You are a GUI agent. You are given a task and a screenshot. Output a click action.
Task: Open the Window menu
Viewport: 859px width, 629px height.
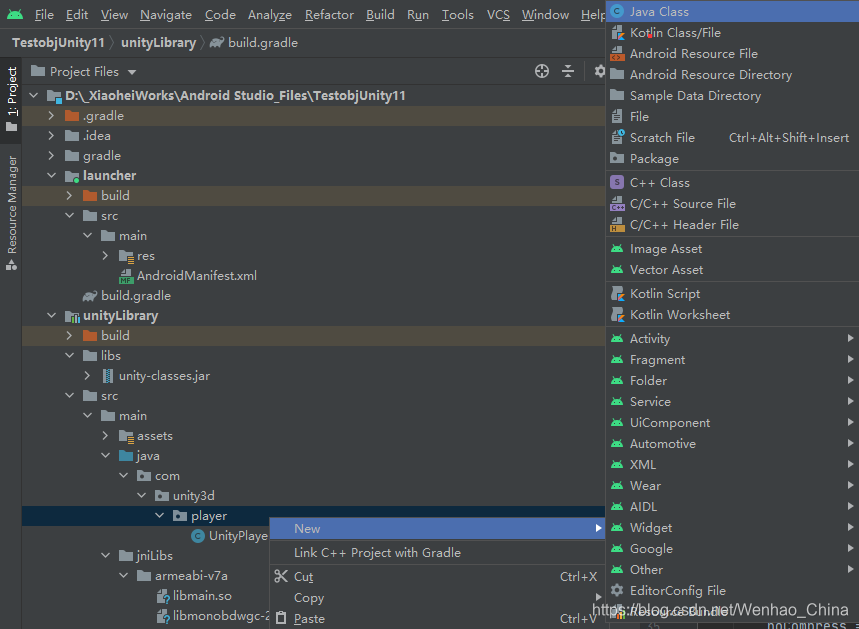pyautogui.click(x=545, y=15)
